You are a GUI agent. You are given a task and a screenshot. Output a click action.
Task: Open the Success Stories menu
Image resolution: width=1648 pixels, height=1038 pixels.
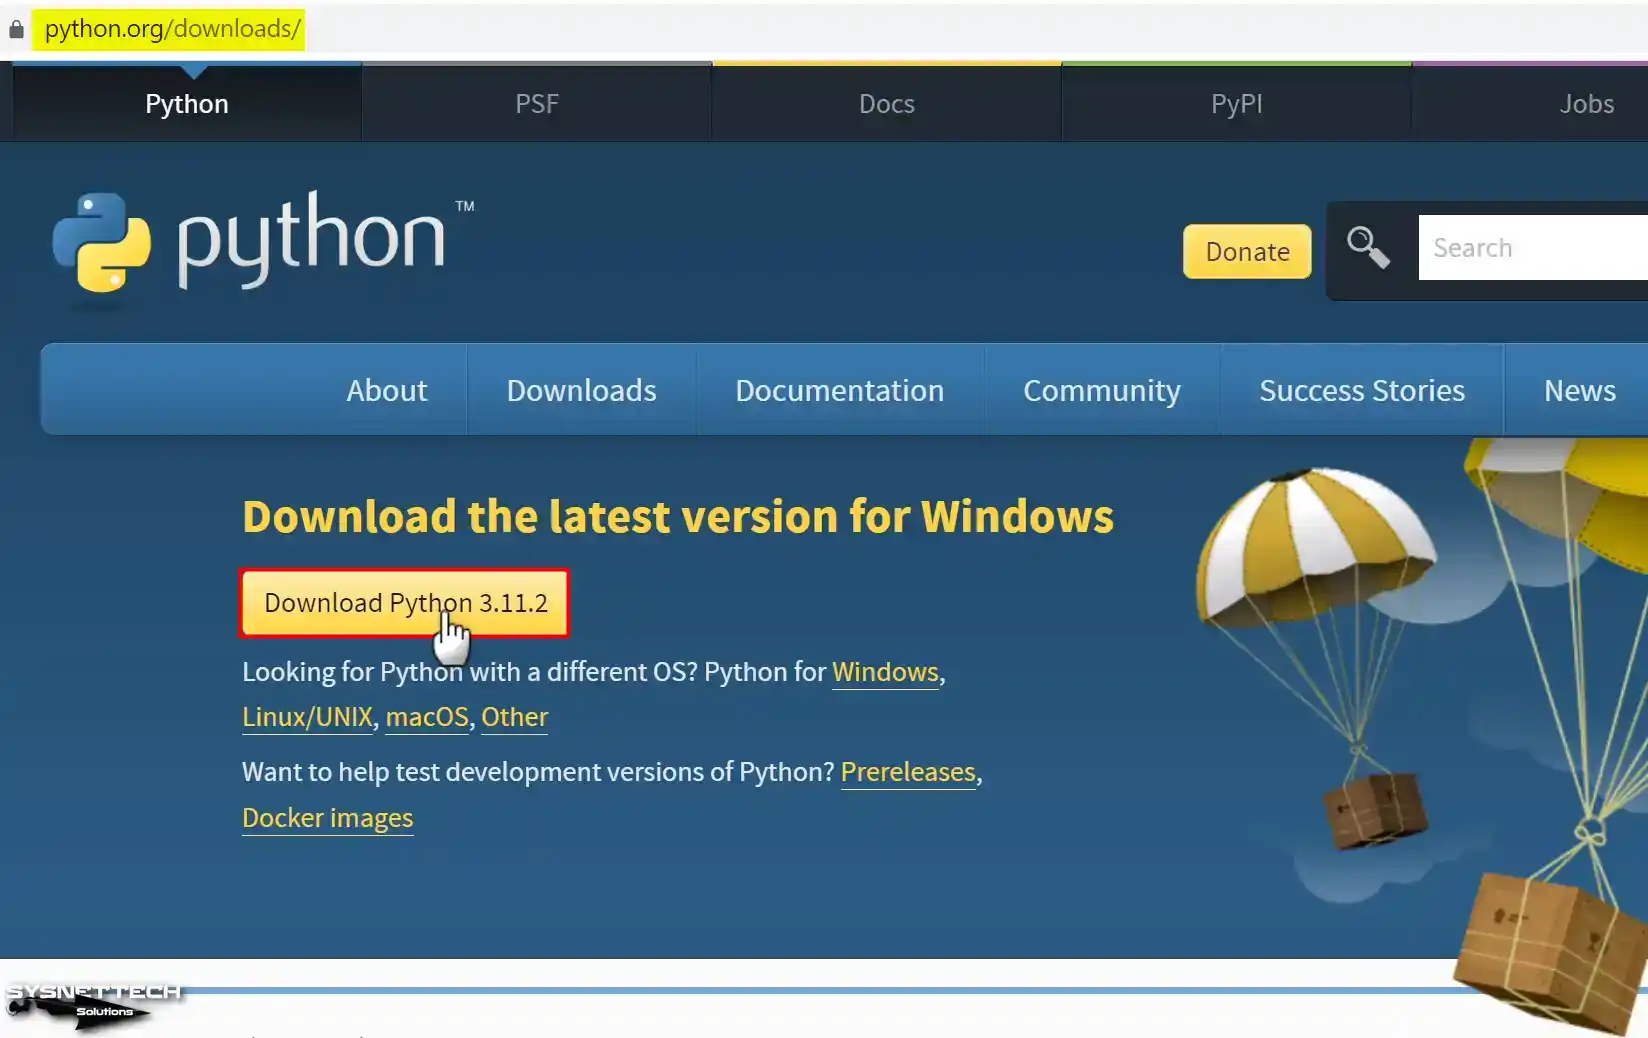point(1362,390)
